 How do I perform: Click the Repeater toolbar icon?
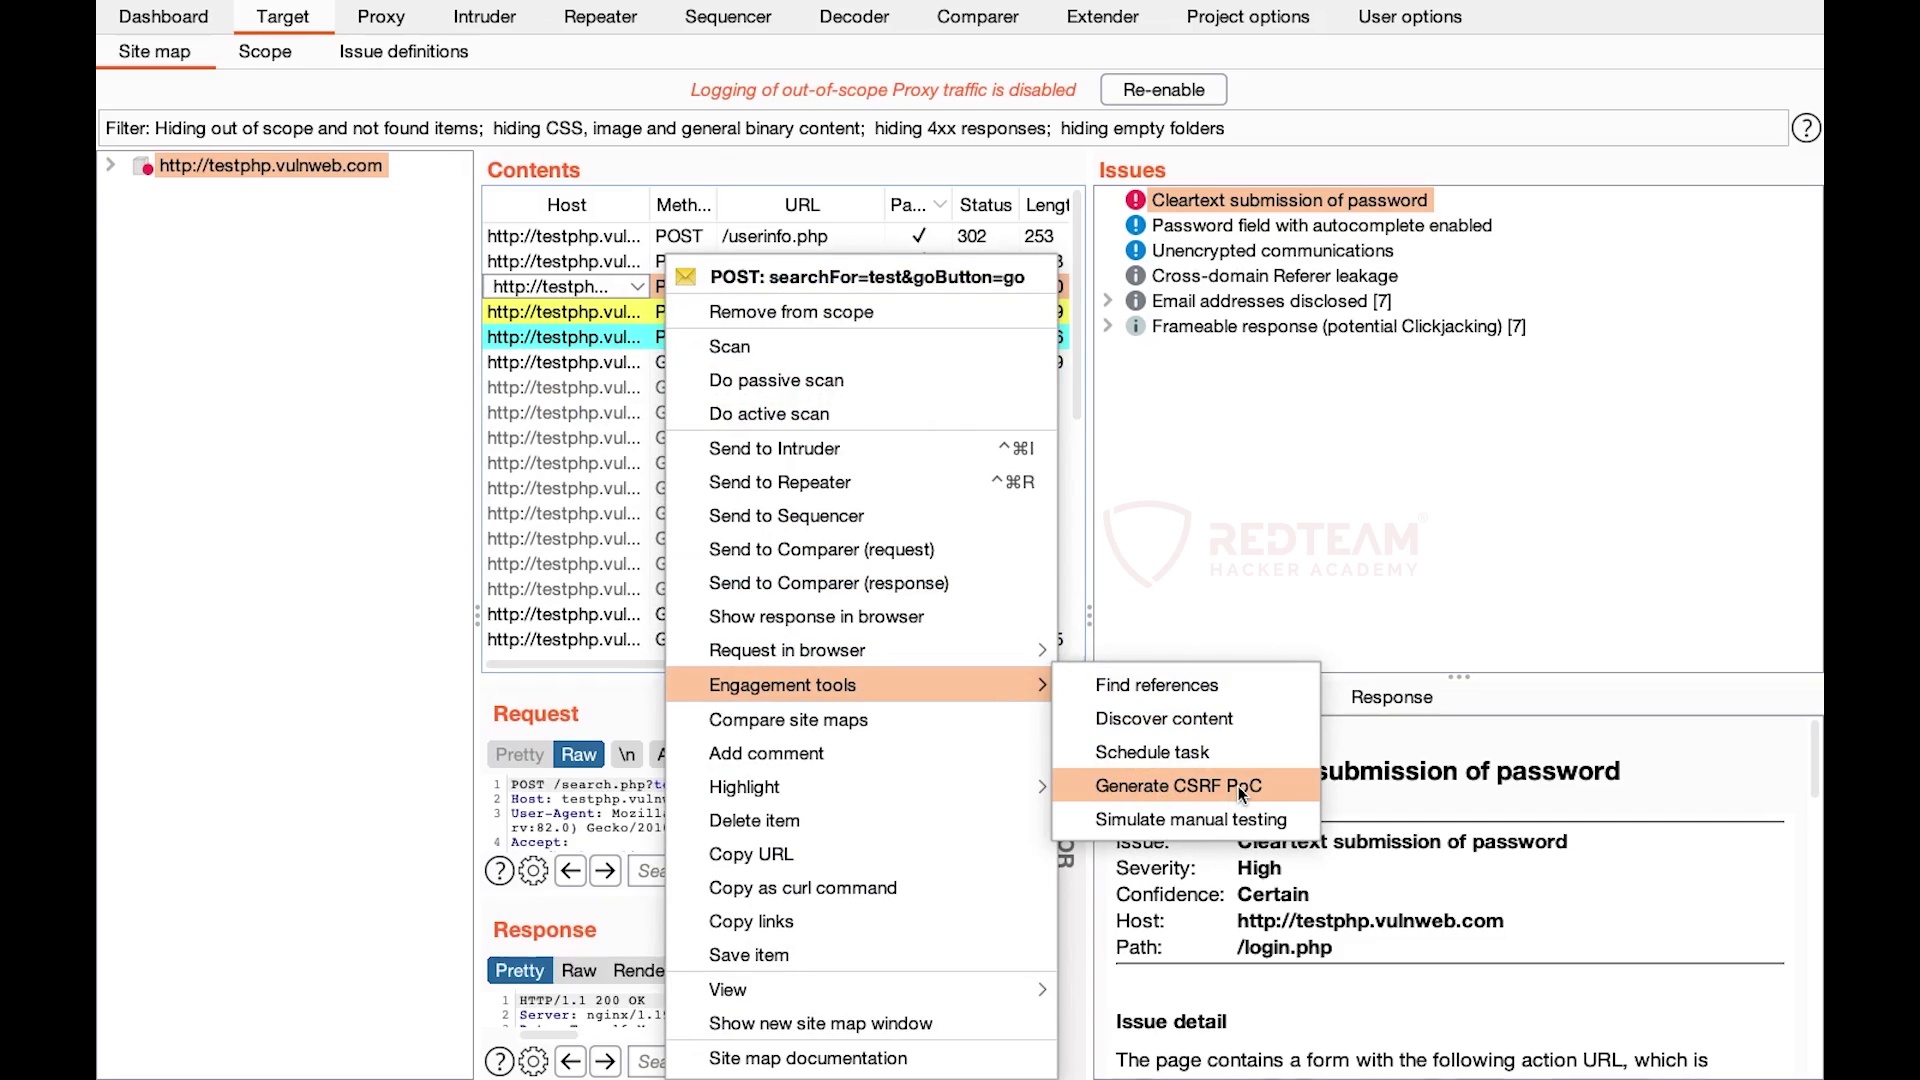(x=601, y=16)
